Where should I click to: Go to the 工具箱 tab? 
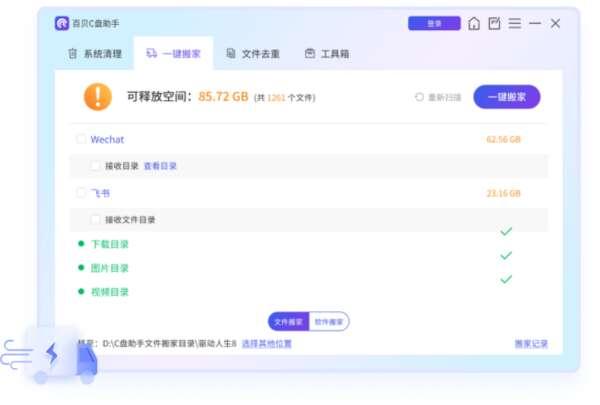pos(327,54)
